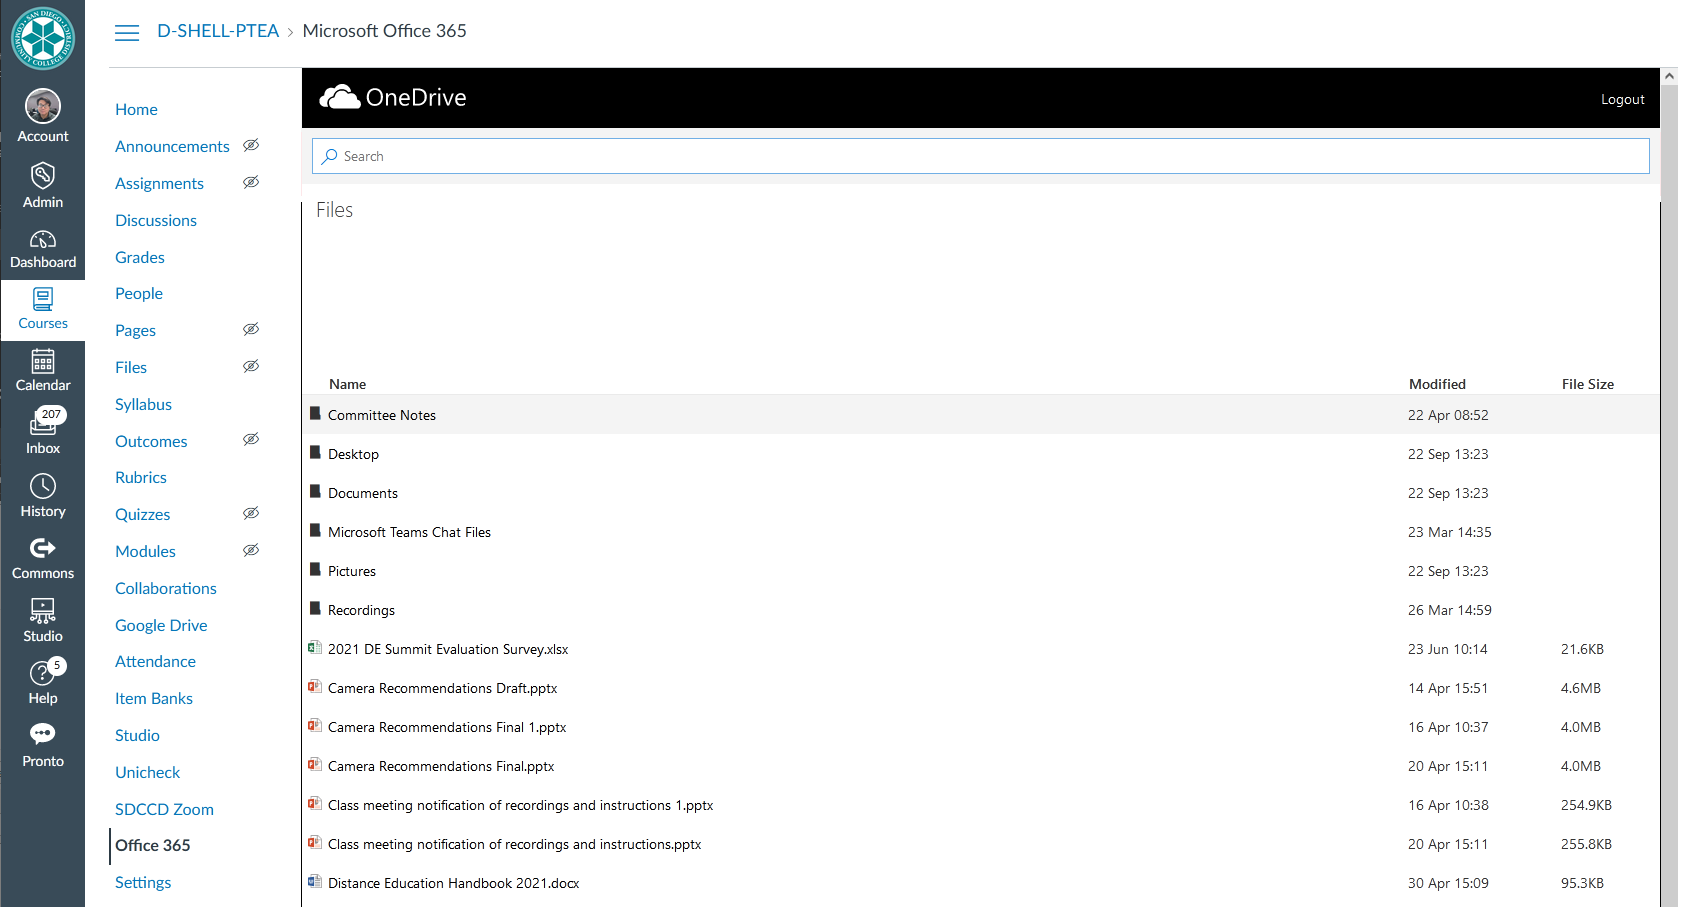Collapse the course menu with hamburger button

click(x=127, y=33)
